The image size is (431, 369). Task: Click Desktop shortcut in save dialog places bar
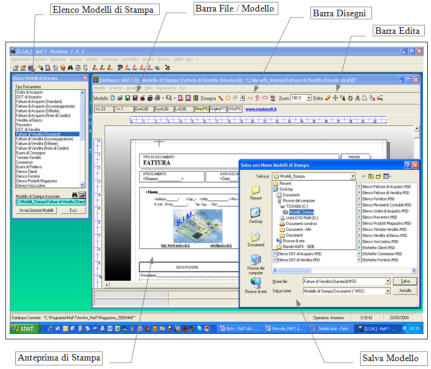pos(256,216)
